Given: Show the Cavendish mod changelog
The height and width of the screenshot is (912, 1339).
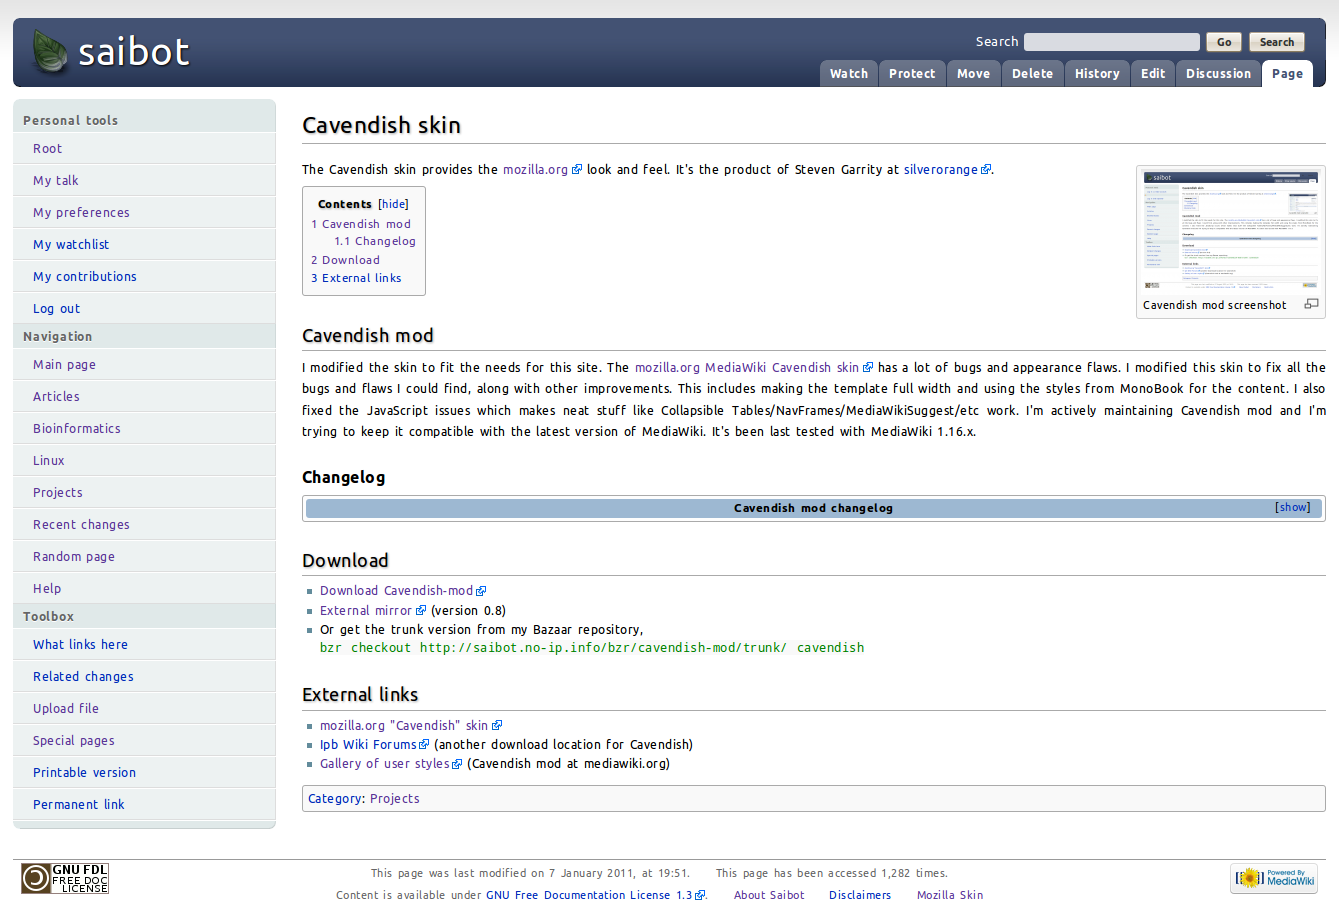Looking at the screenshot, I should click(1293, 508).
